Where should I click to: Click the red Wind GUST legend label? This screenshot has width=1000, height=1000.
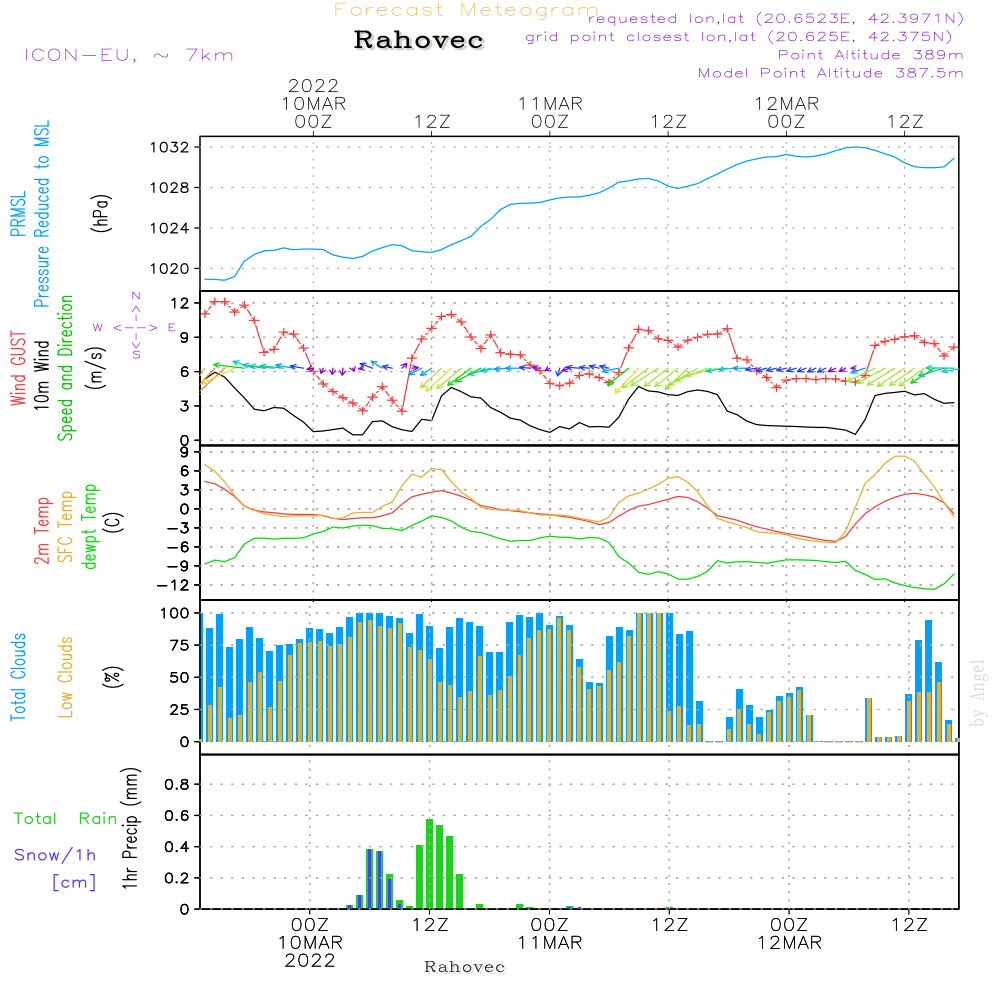[x=18, y=370]
